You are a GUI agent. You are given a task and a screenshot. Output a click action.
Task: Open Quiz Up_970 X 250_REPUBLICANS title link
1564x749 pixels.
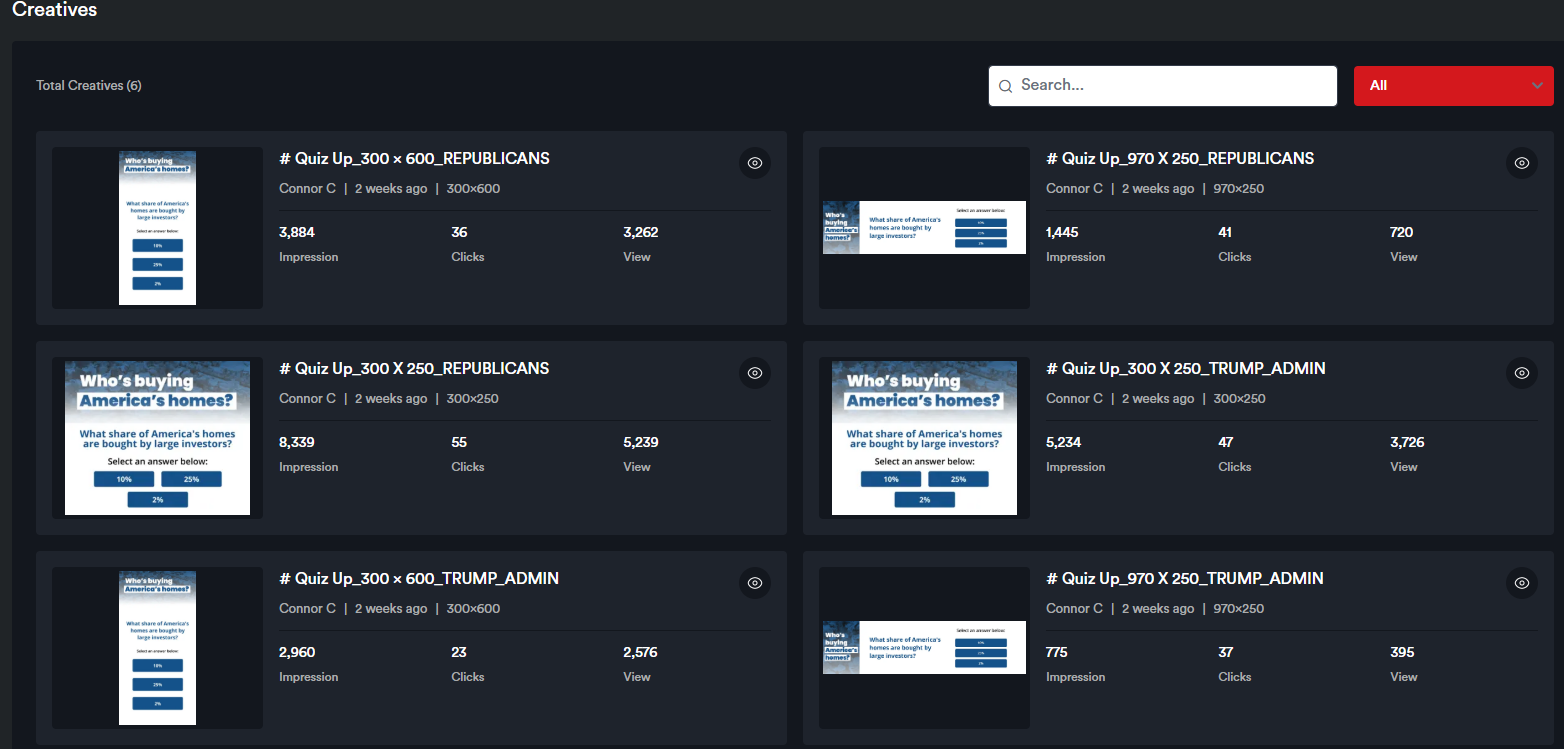pyautogui.click(x=1180, y=159)
